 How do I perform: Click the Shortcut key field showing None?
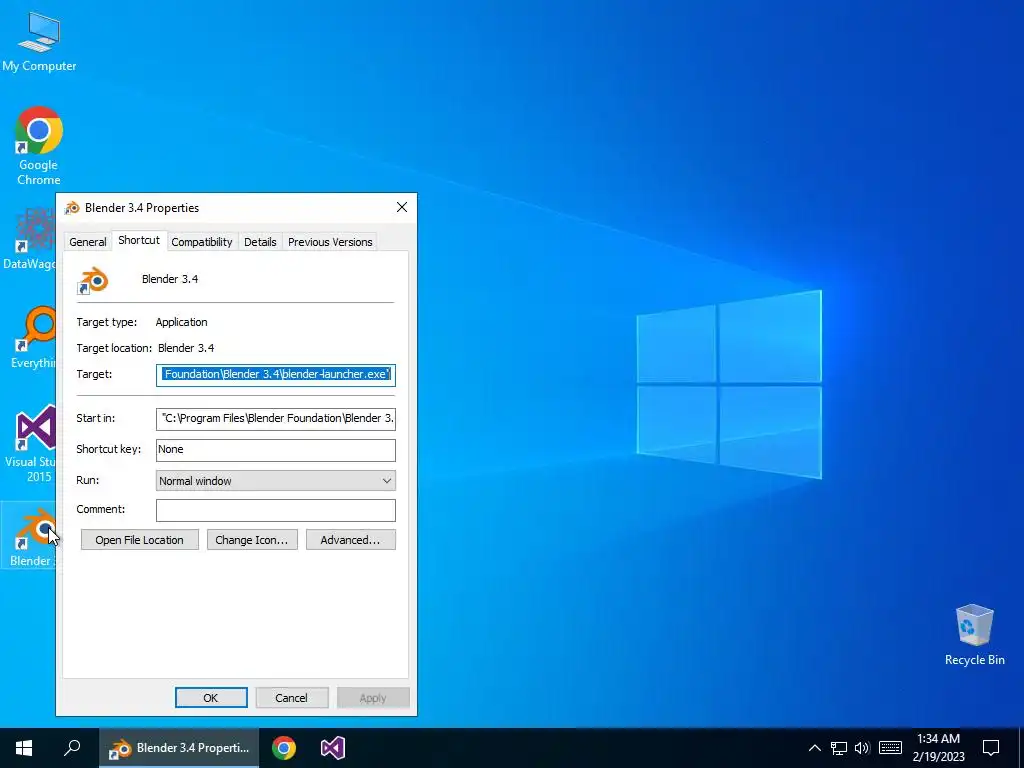coord(276,450)
